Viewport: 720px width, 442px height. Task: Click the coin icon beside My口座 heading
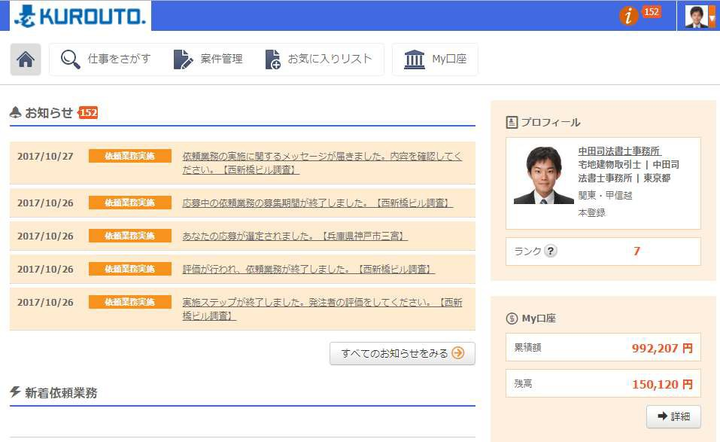(x=512, y=318)
